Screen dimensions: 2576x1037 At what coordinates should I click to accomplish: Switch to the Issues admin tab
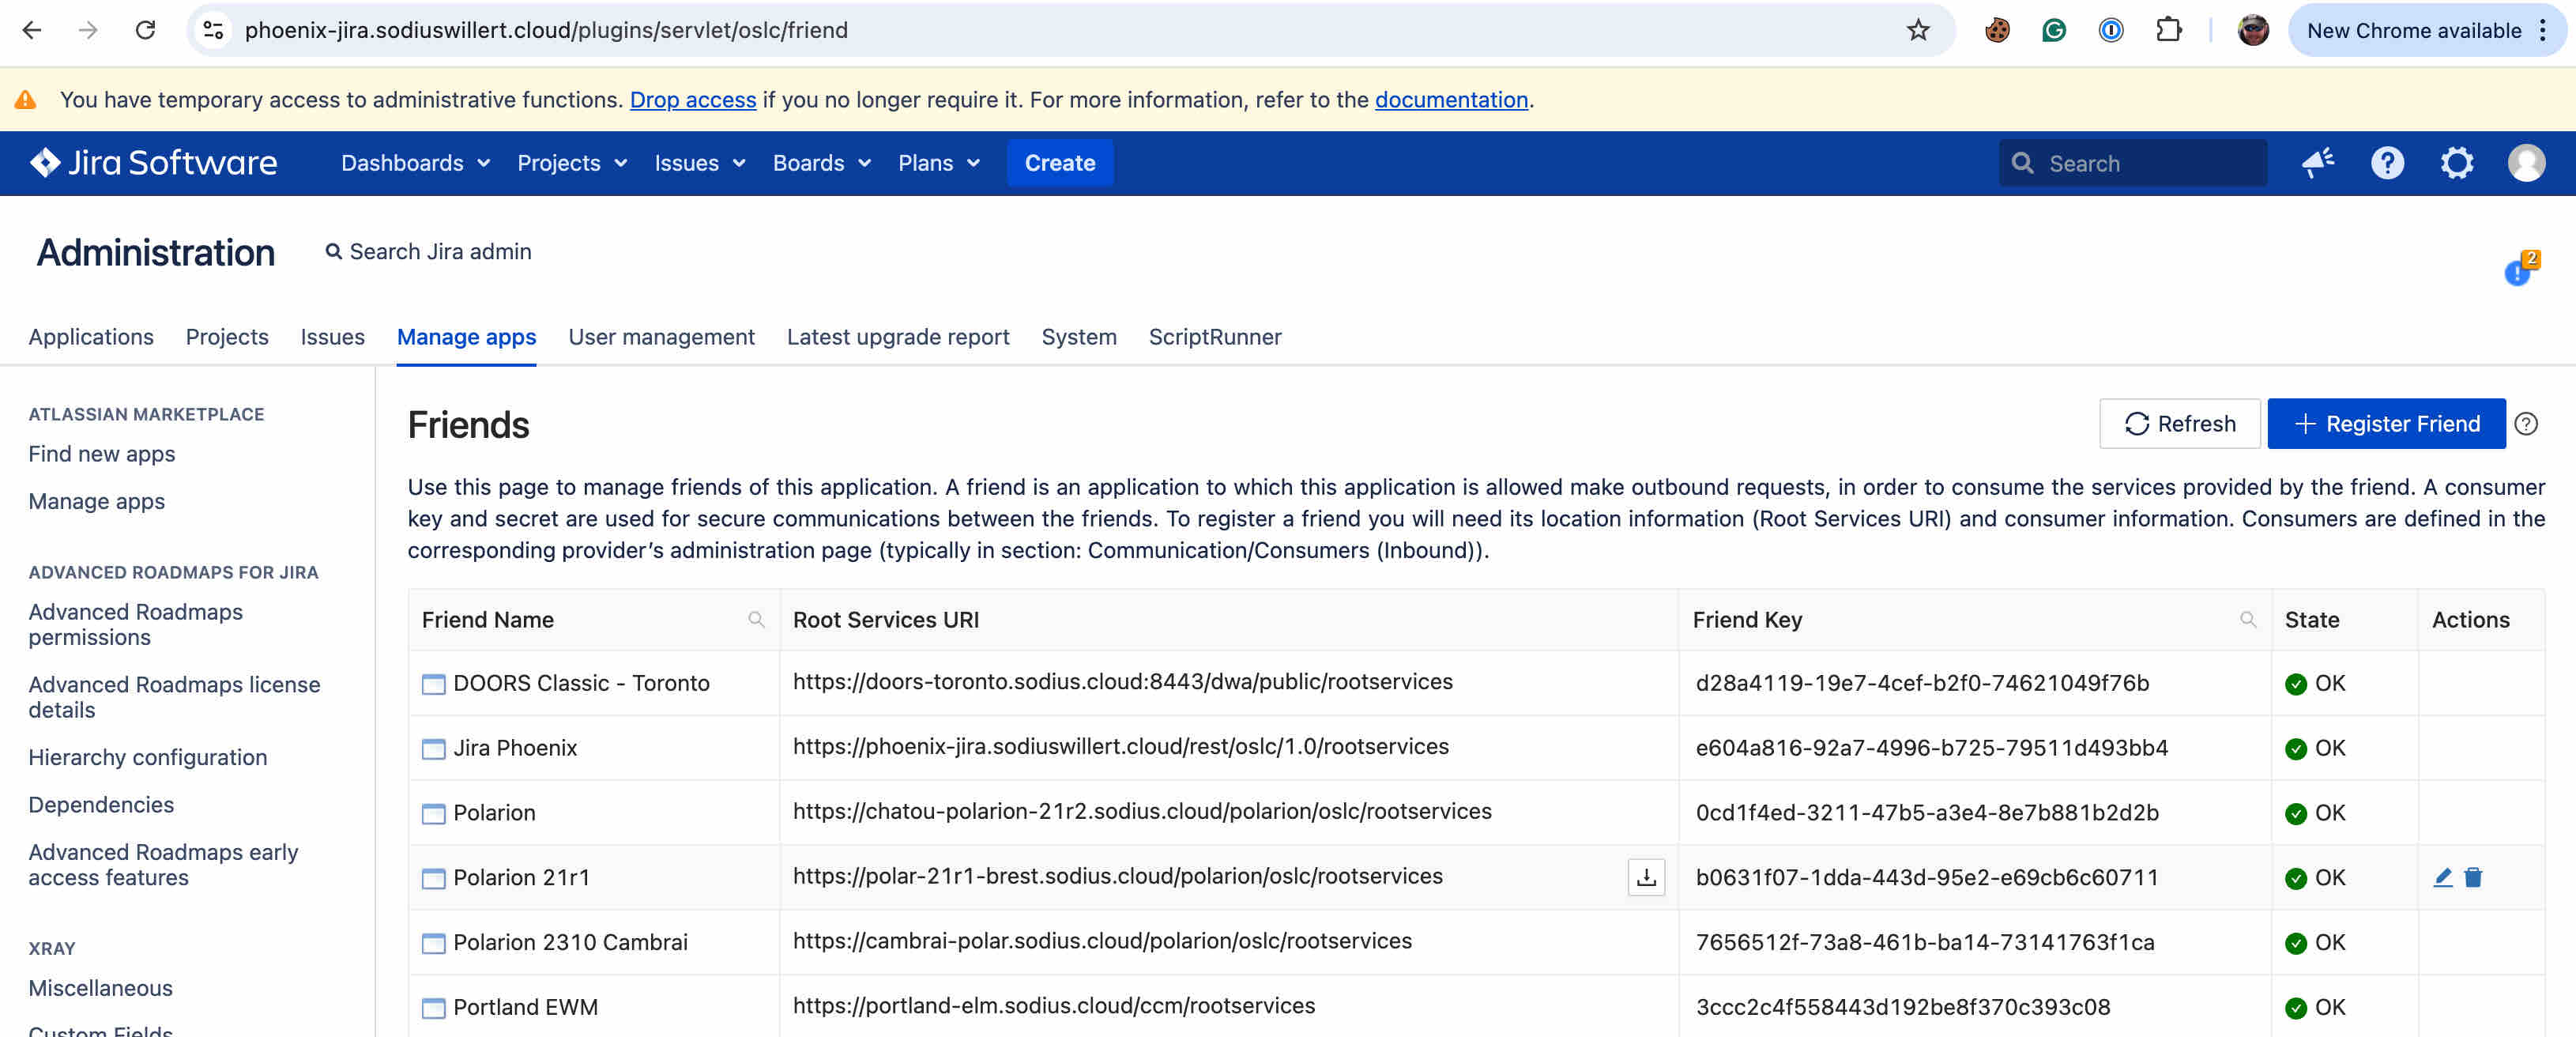click(x=332, y=337)
